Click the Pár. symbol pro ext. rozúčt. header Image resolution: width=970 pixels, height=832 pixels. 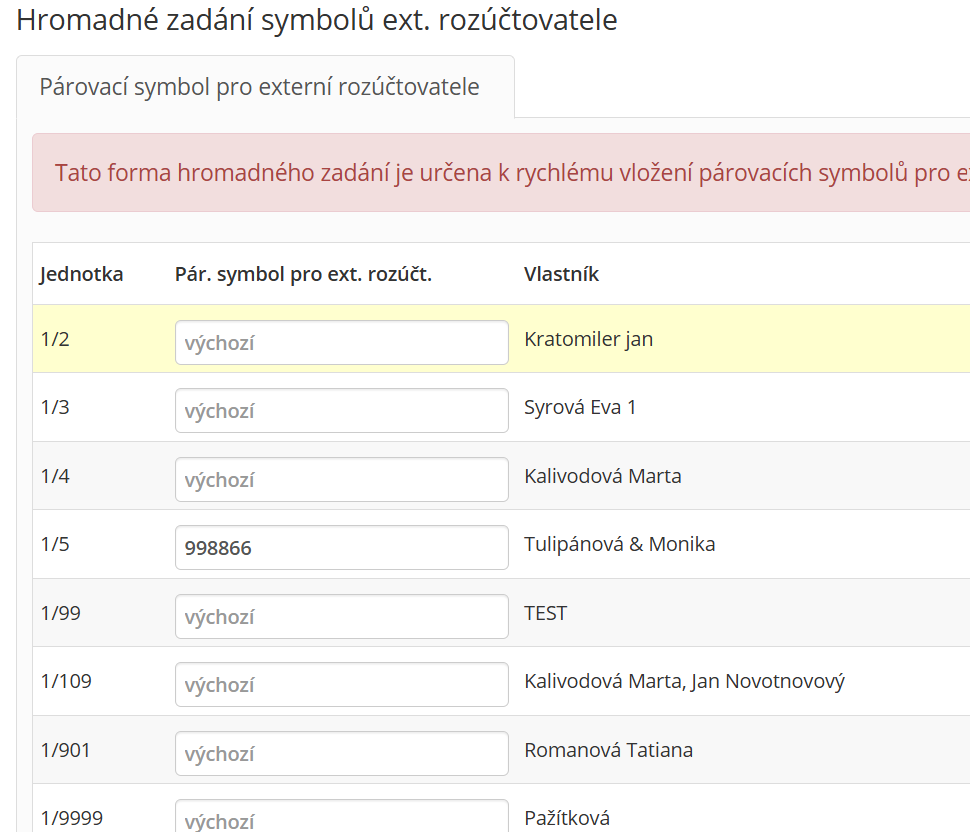click(x=303, y=274)
